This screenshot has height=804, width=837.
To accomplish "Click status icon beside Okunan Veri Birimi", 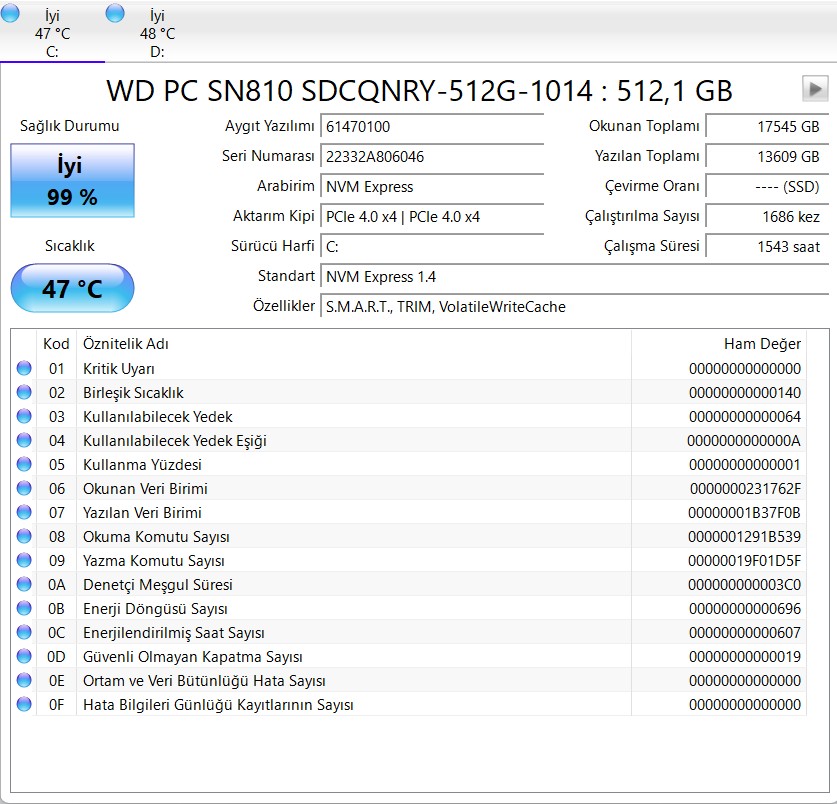I will pyautogui.click(x=24, y=489).
